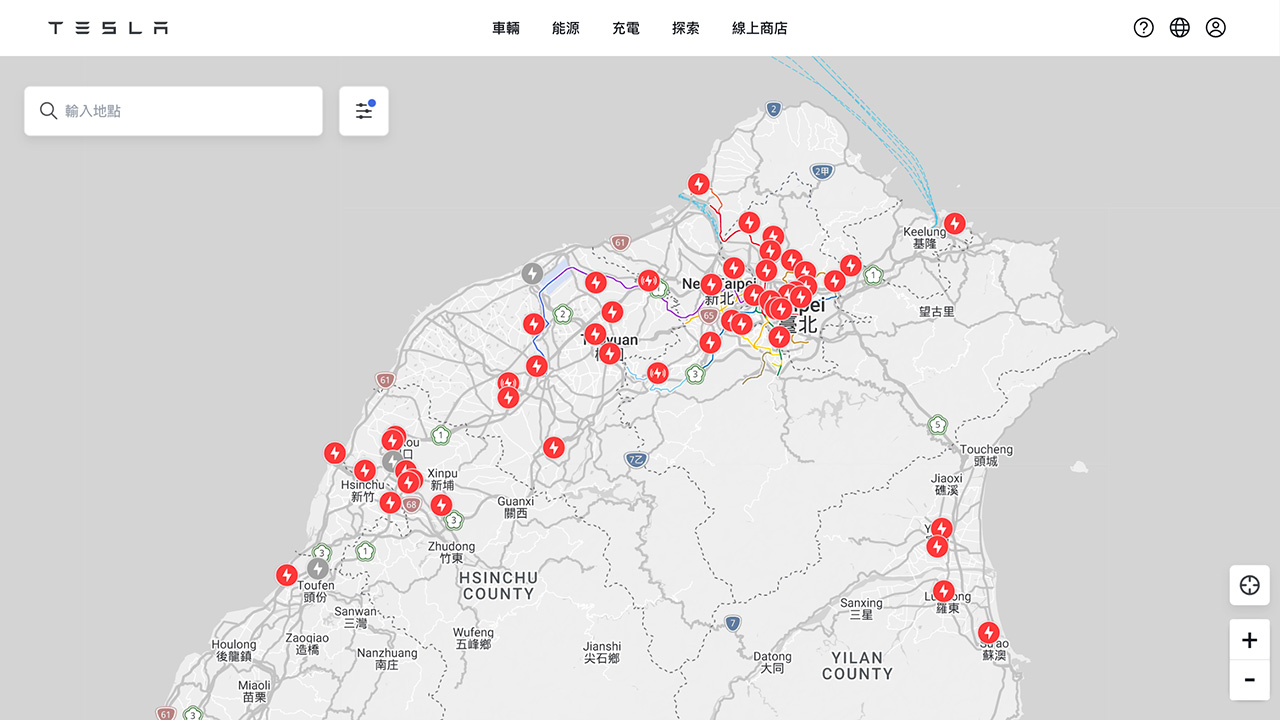Select the pin left of Route 3 shield
The width and height of the screenshot is (1280, 720).
(x=657, y=374)
